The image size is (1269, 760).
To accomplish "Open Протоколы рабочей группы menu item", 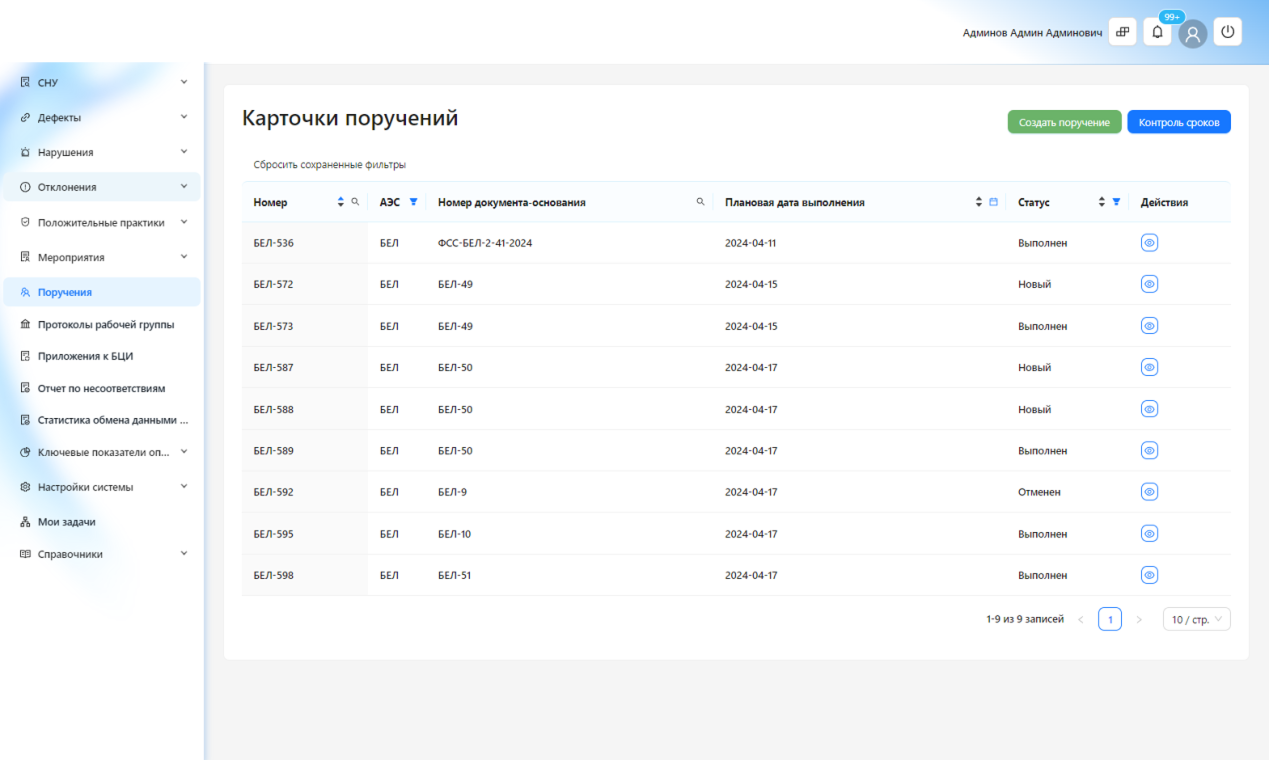I will pyautogui.click(x=105, y=325).
